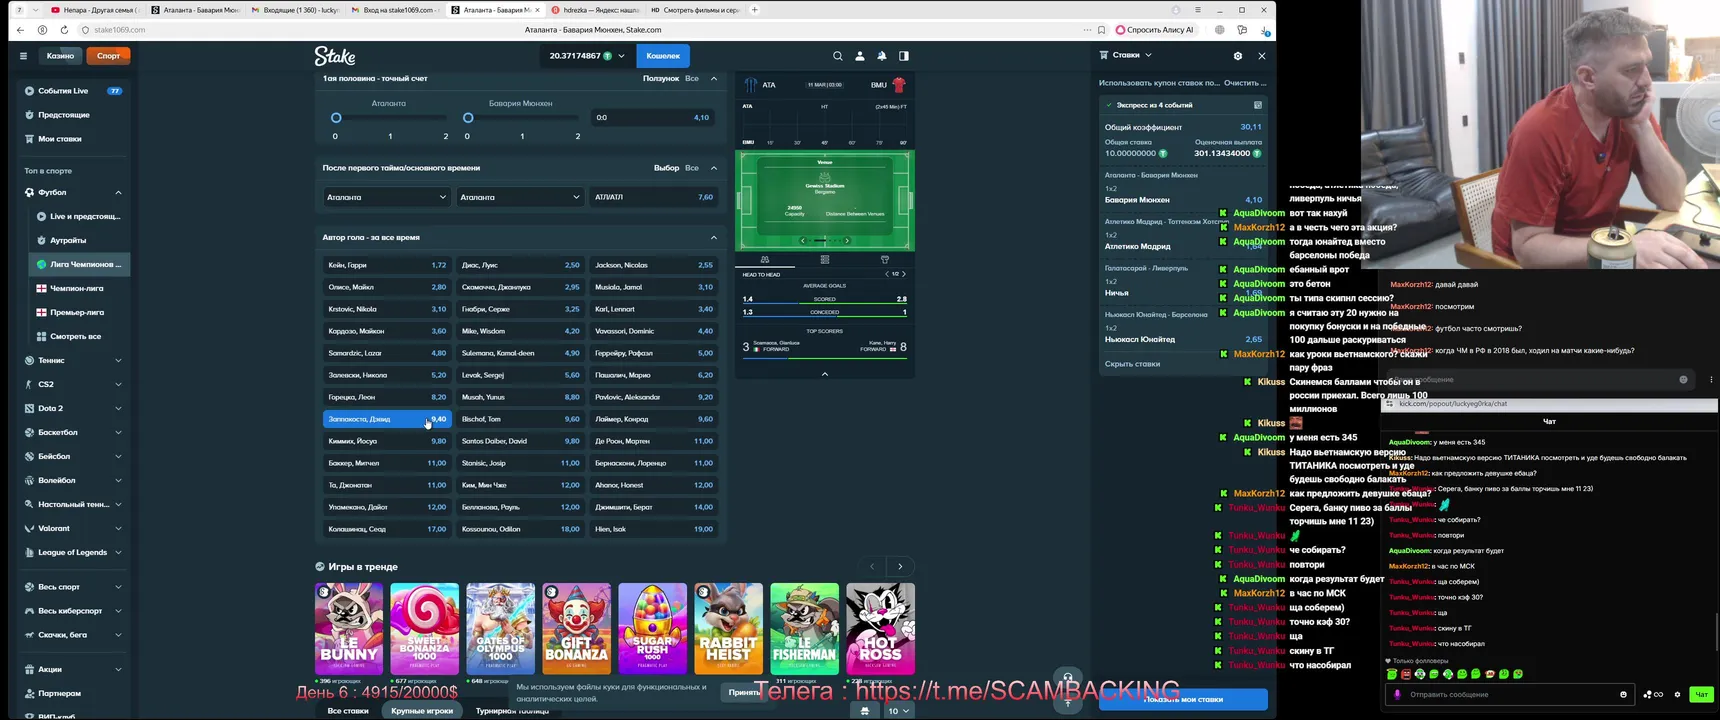Open the user profile icon in header
Image resolution: width=1720 pixels, height=720 pixels.
click(860, 56)
